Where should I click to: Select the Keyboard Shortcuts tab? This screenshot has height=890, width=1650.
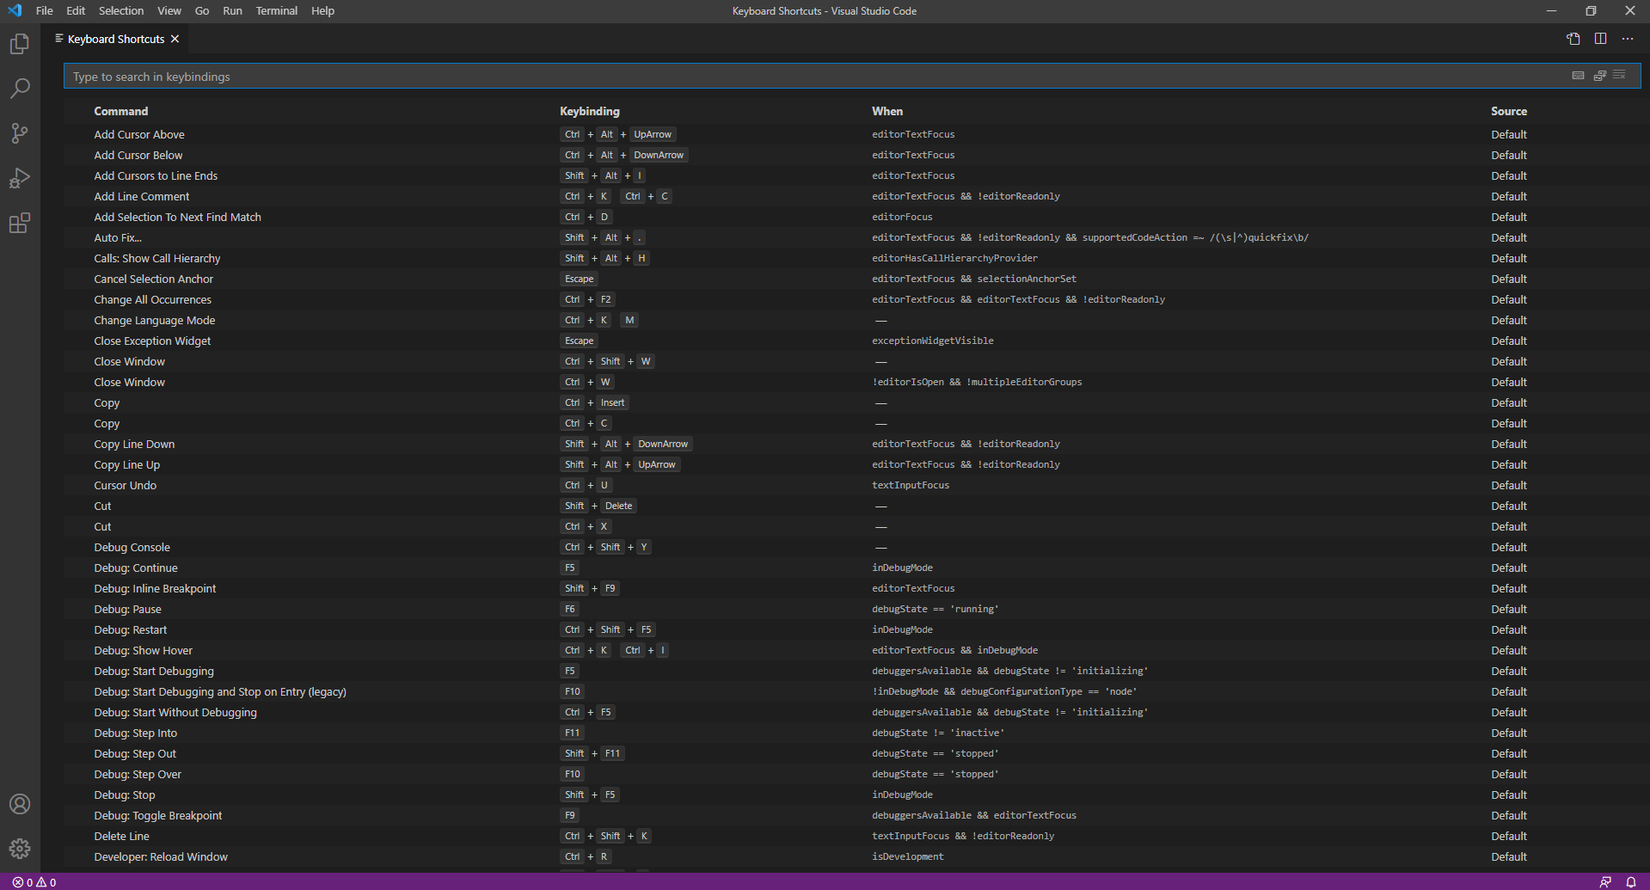tap(116, 39)
